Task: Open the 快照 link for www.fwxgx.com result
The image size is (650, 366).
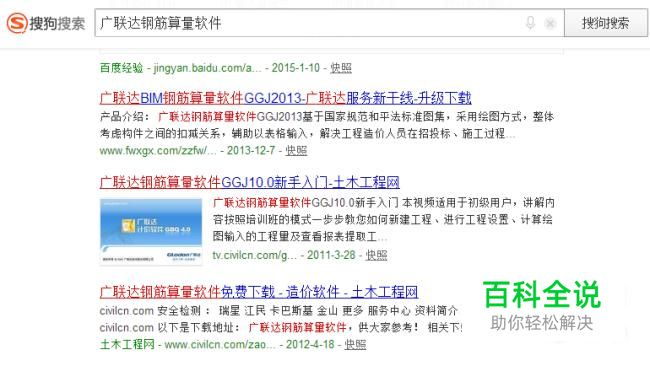Action: click(296, 150)
